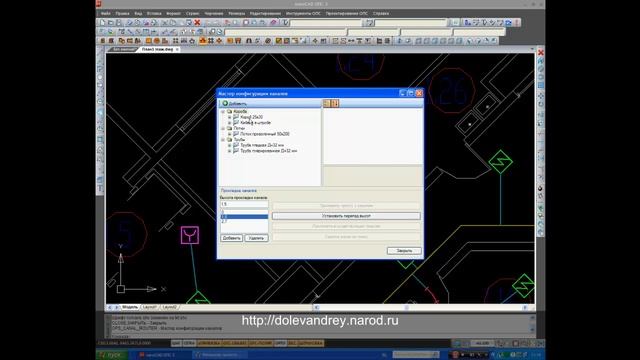The height and width of the screenshot is (360, 640).
Task: Click the New document icon in top toolbar
Action: tap(102, 22)
